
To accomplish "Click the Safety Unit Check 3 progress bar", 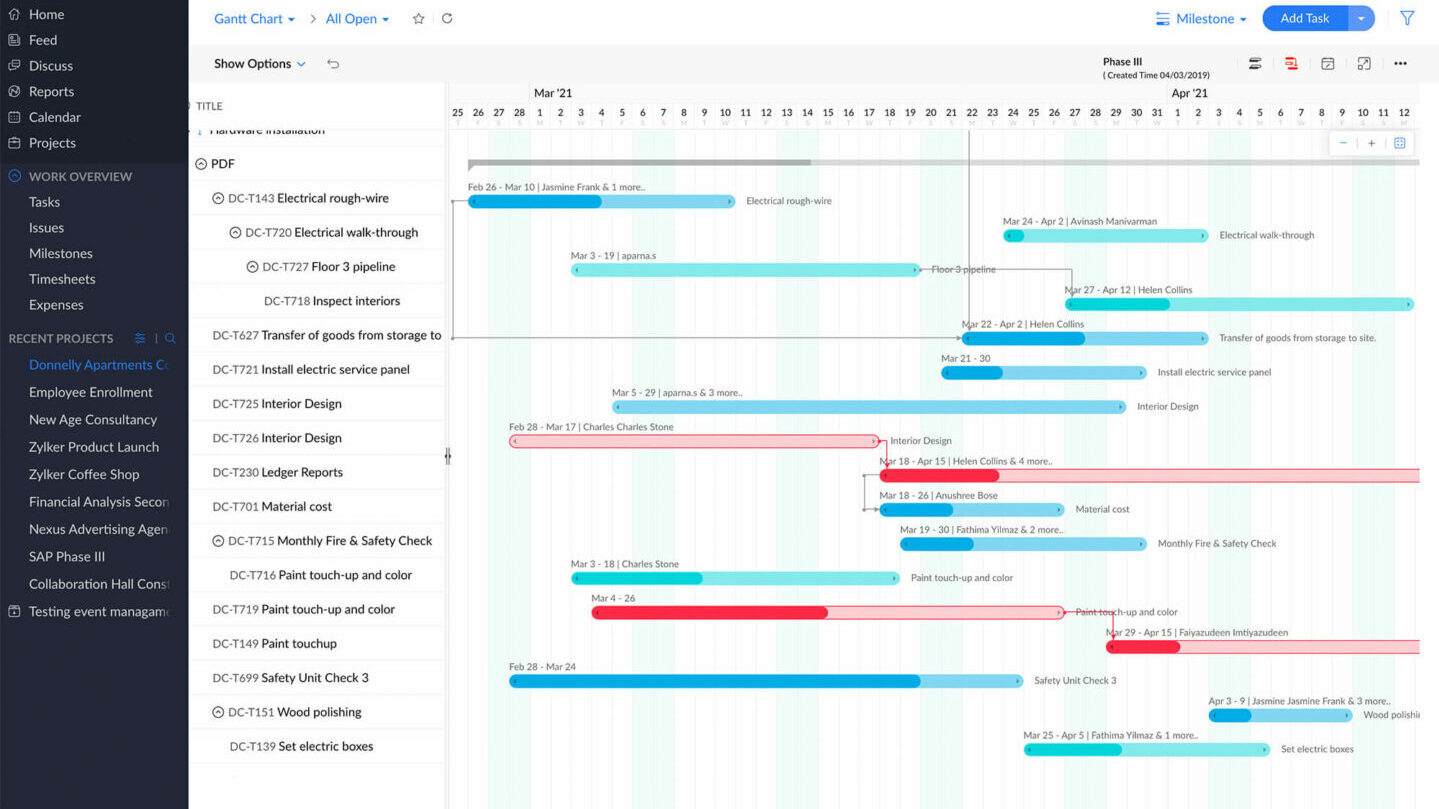I will click(x=766, y=681).
